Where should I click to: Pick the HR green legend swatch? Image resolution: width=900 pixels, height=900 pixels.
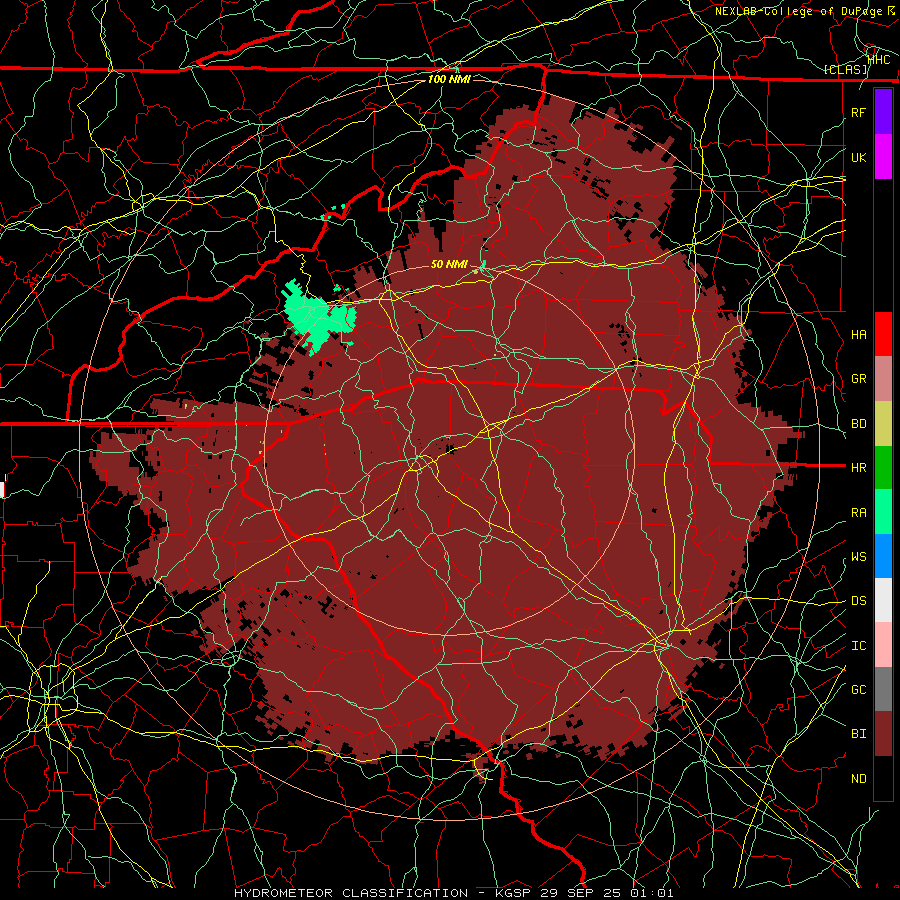883,468
